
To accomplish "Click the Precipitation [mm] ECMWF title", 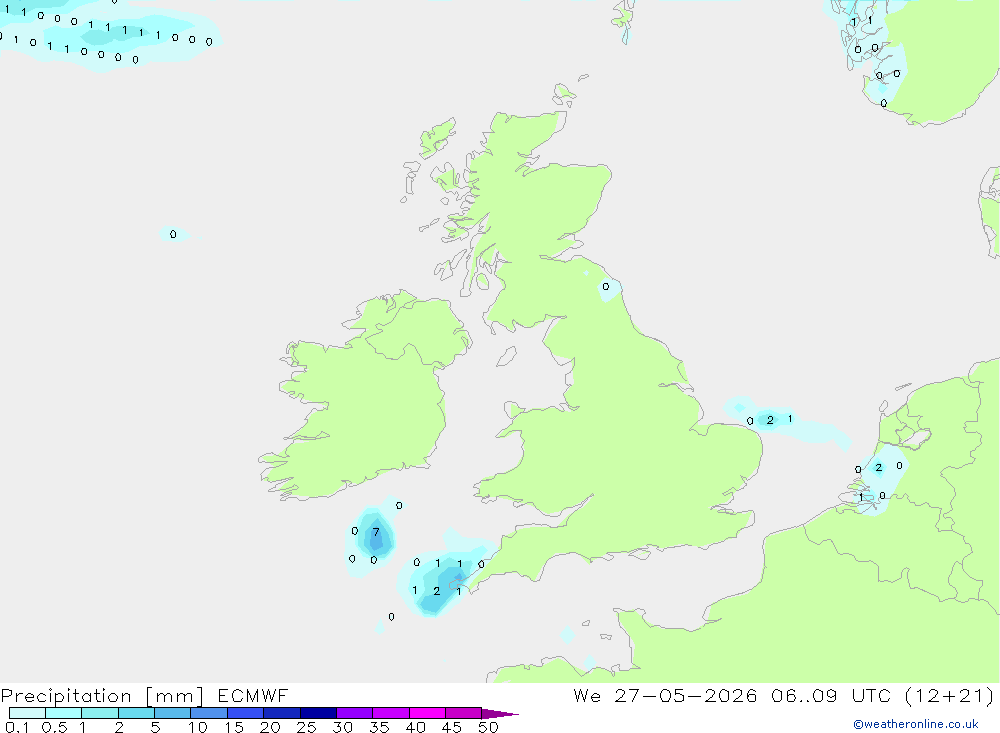I will [x=144, y=695].
